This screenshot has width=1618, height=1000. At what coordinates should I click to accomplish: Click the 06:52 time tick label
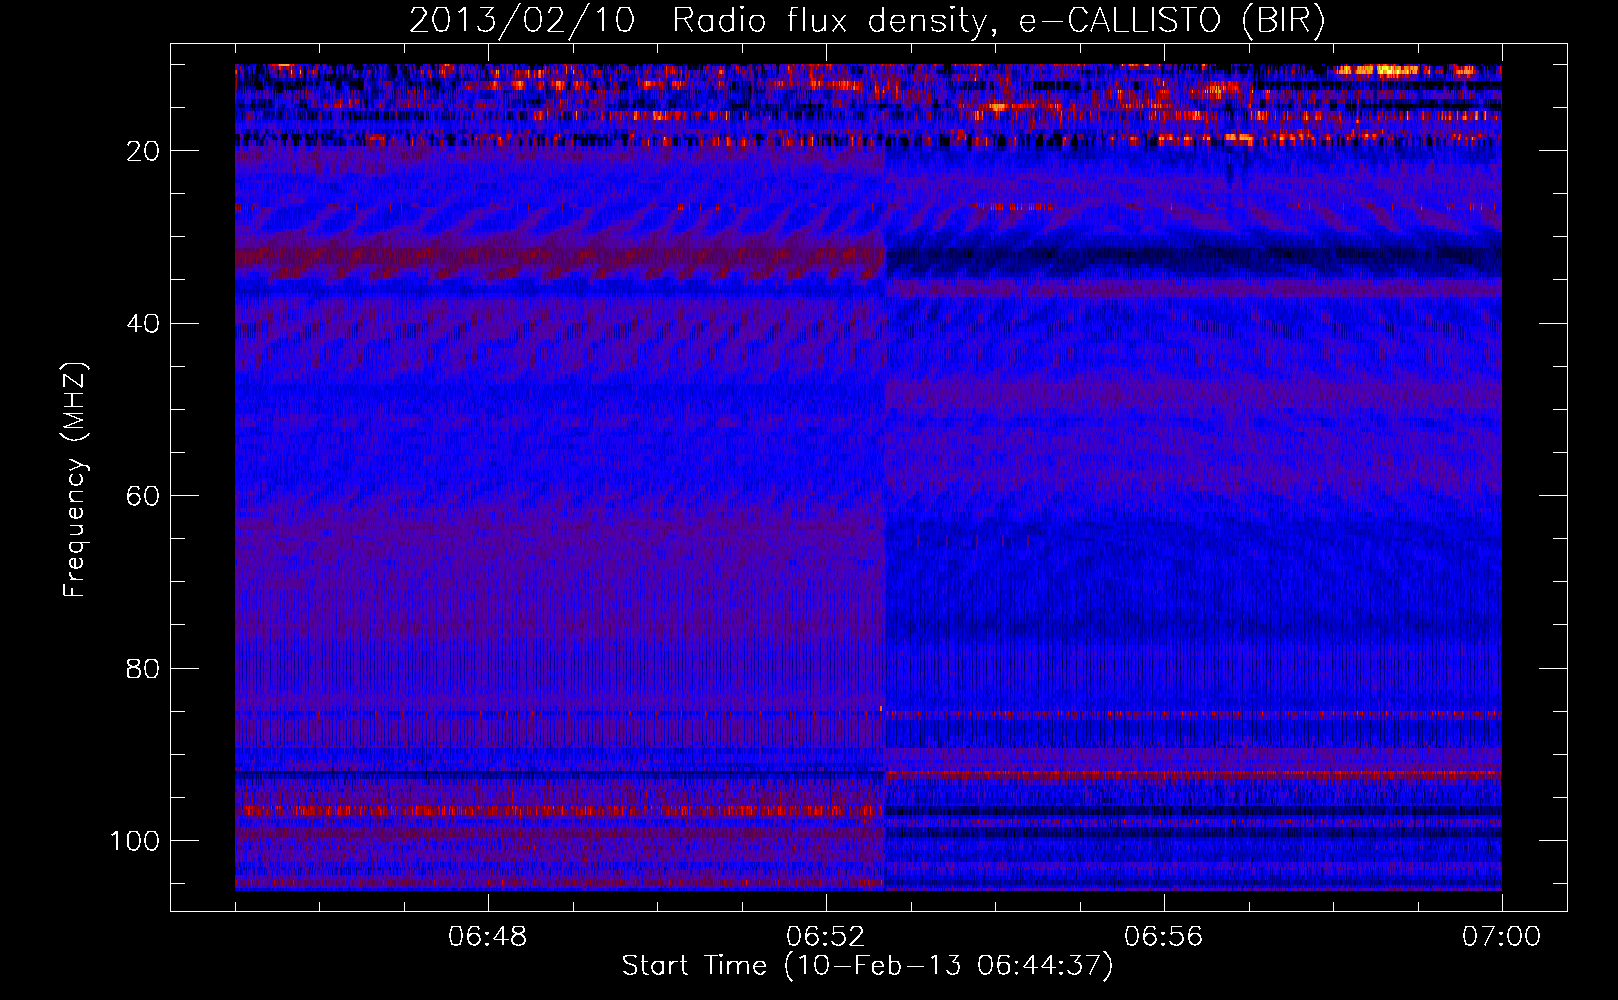tap(826, 937)
